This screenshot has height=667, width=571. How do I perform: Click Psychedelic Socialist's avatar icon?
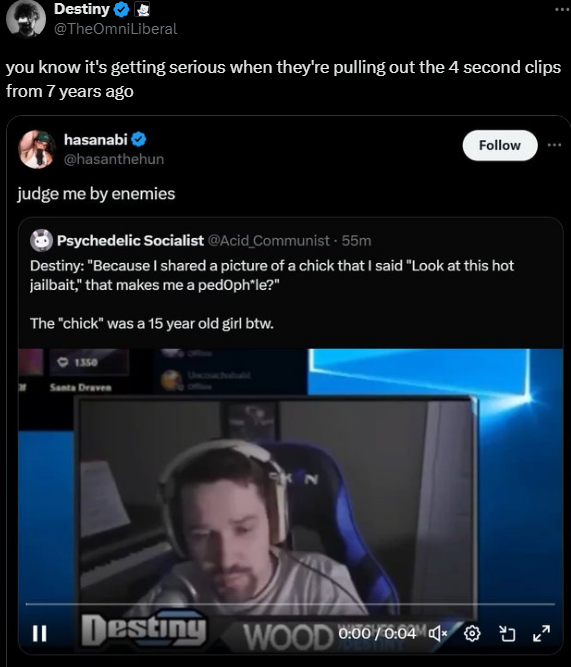point(41,241)
